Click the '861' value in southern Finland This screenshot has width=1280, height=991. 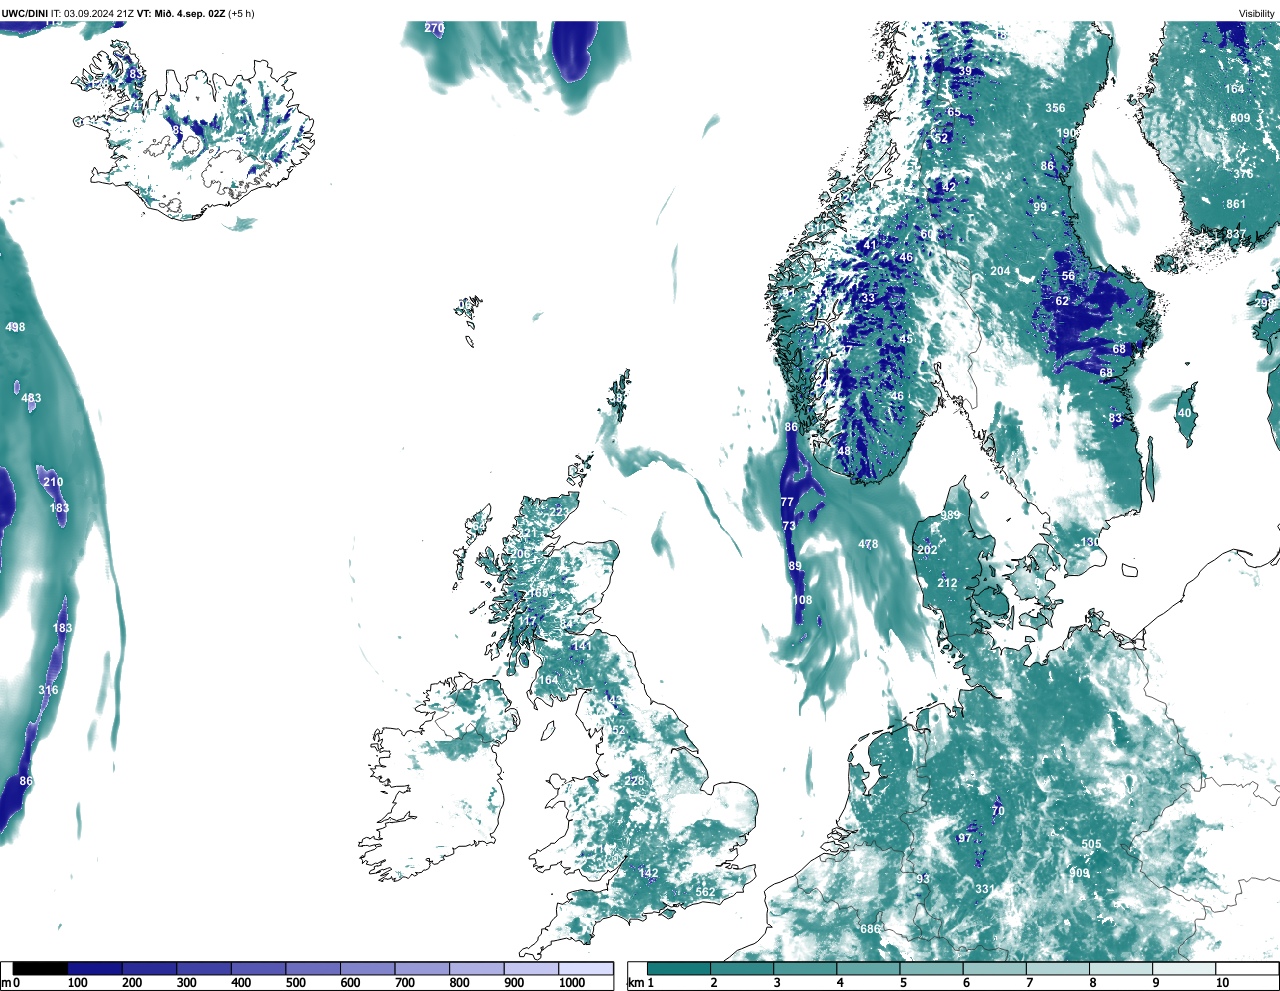[1237, 204]
